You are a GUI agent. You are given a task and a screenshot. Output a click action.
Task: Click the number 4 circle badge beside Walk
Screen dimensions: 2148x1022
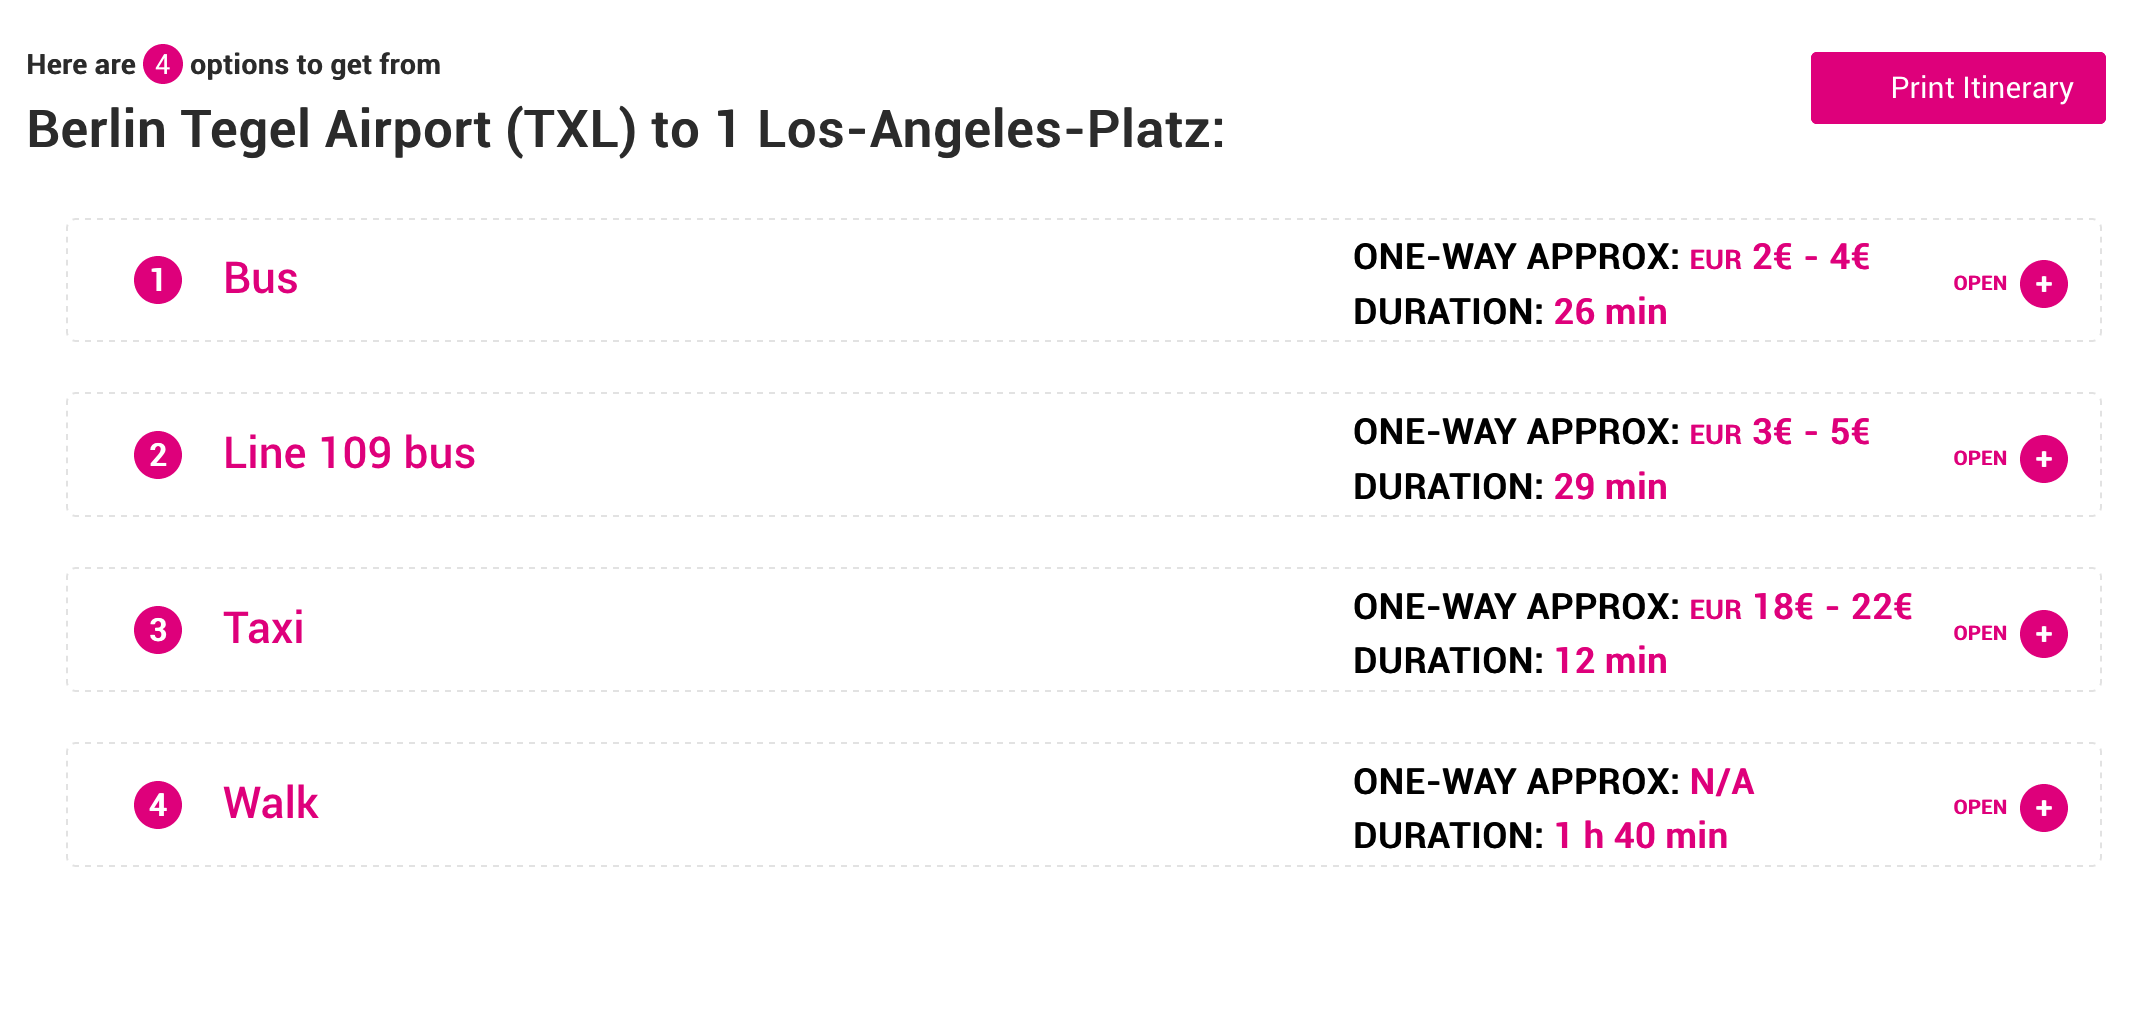(x=158, y=805)
